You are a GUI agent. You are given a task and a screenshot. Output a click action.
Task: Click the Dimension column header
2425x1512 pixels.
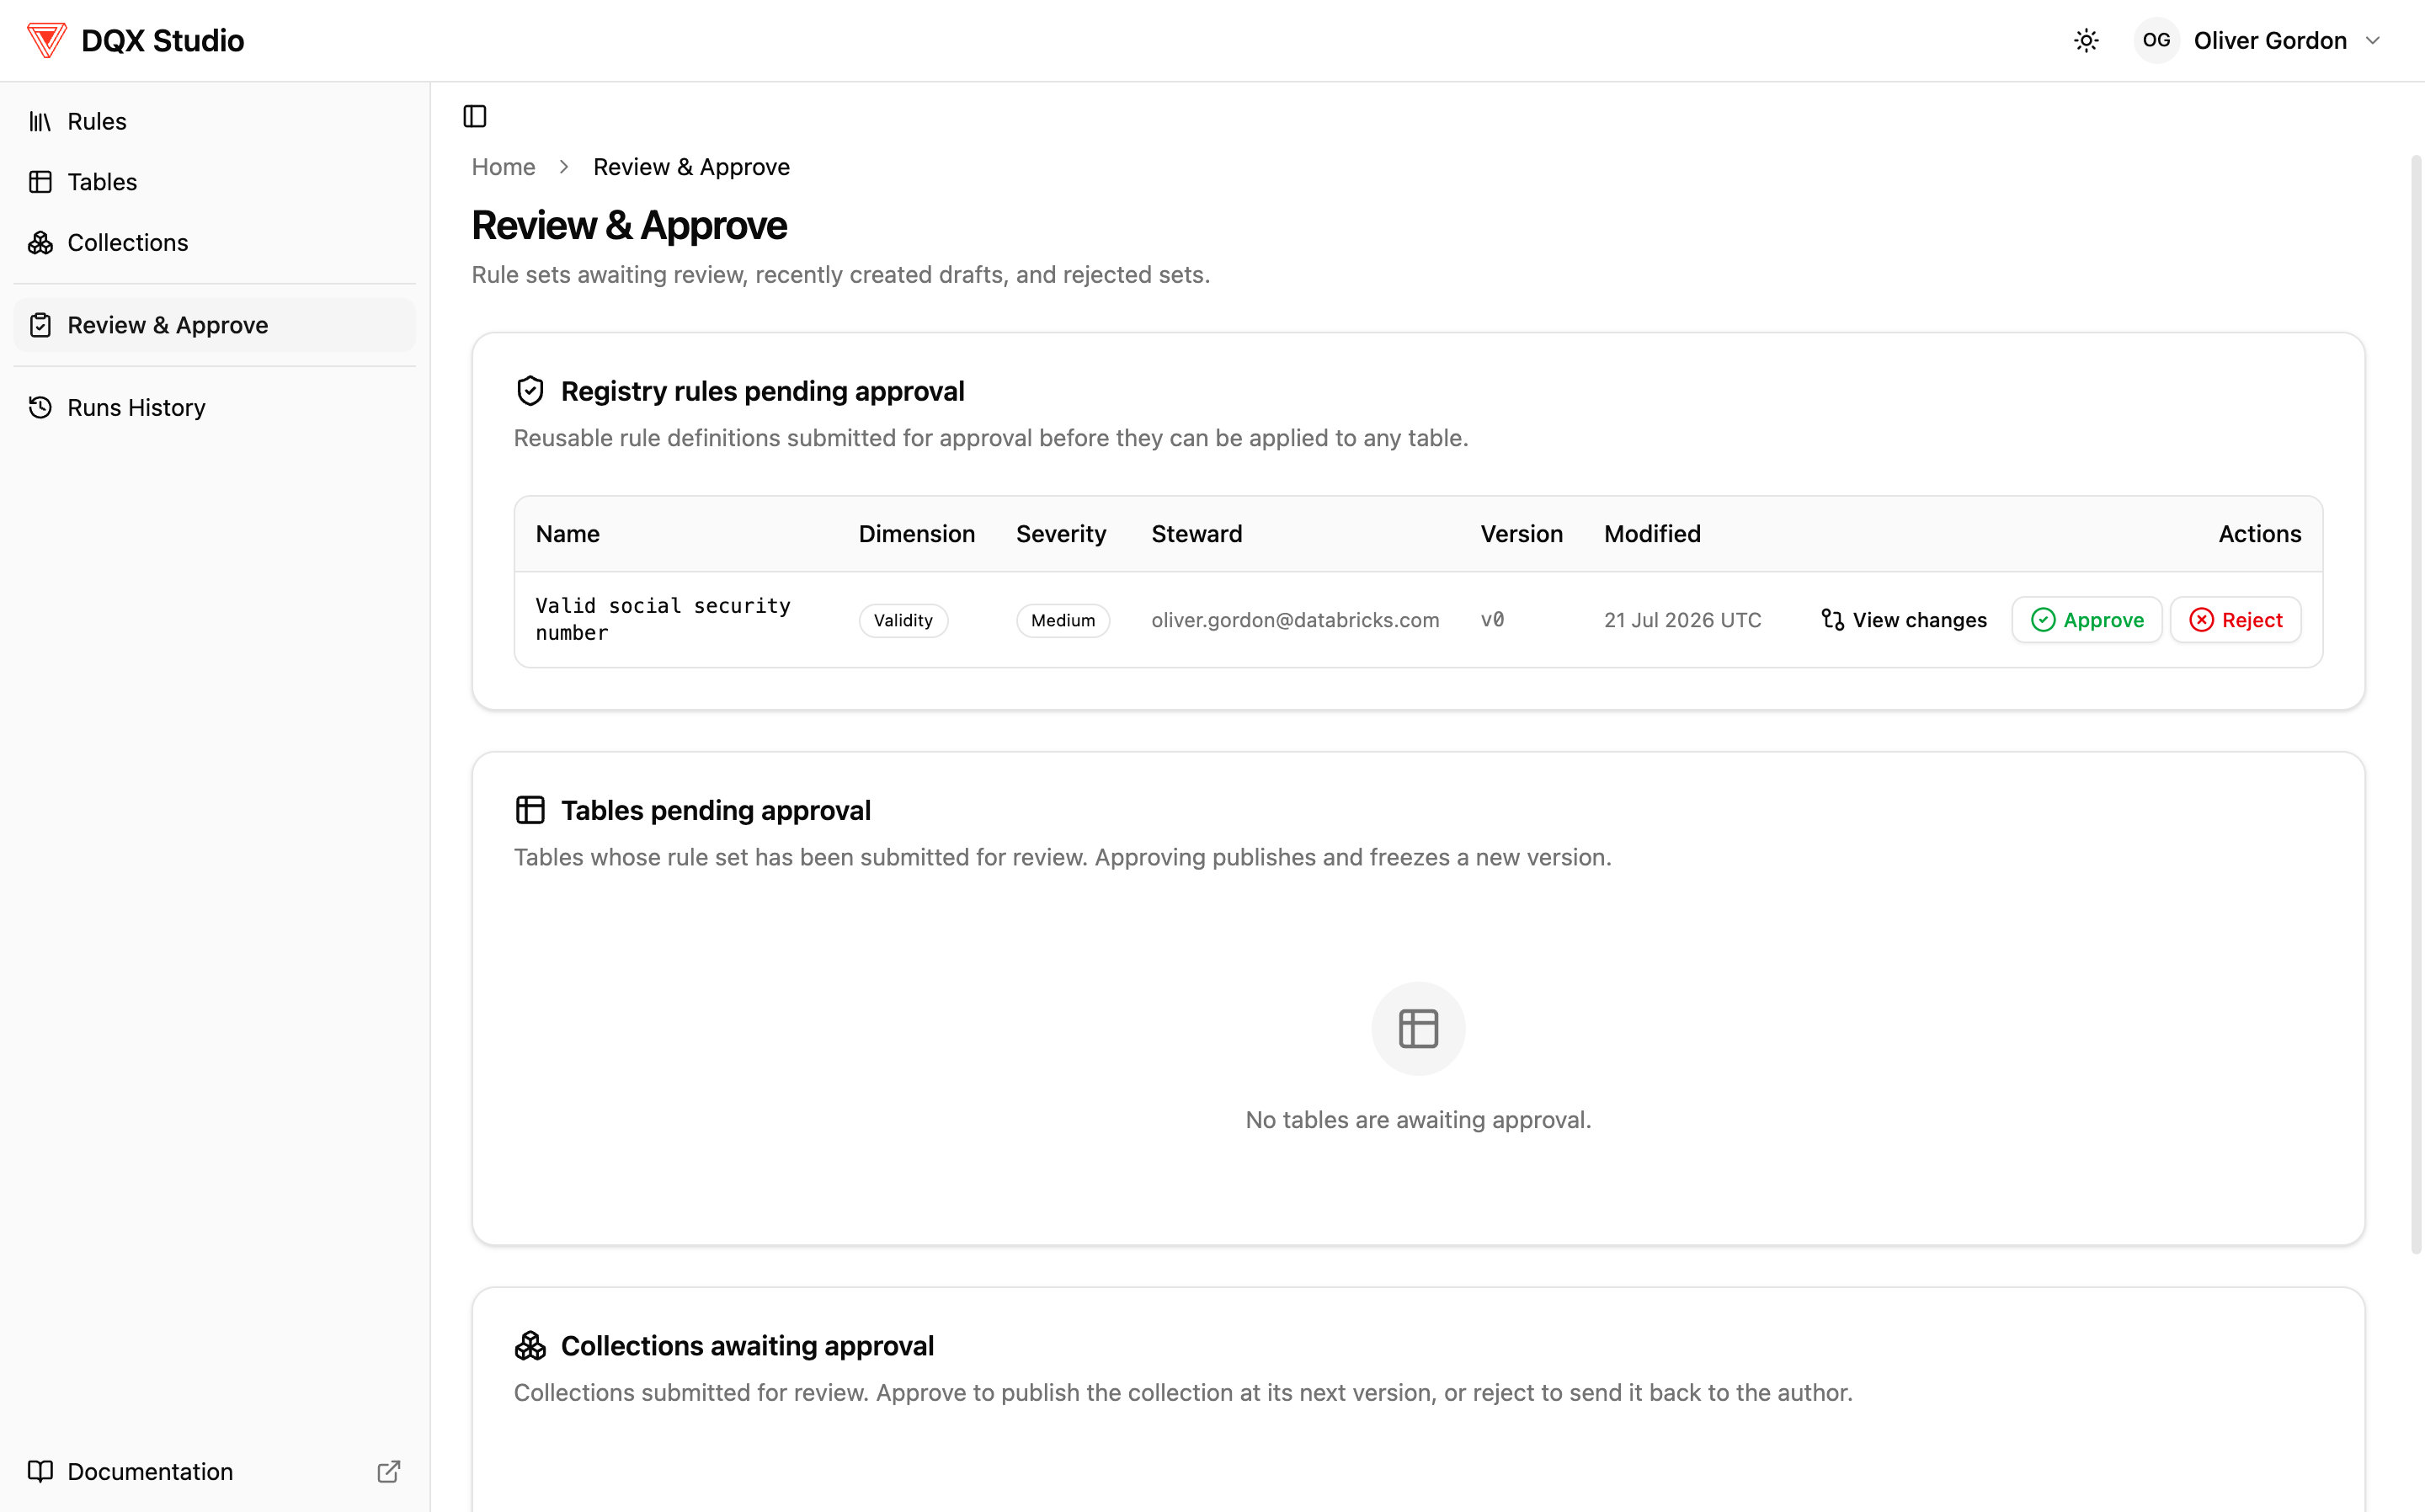916,534
